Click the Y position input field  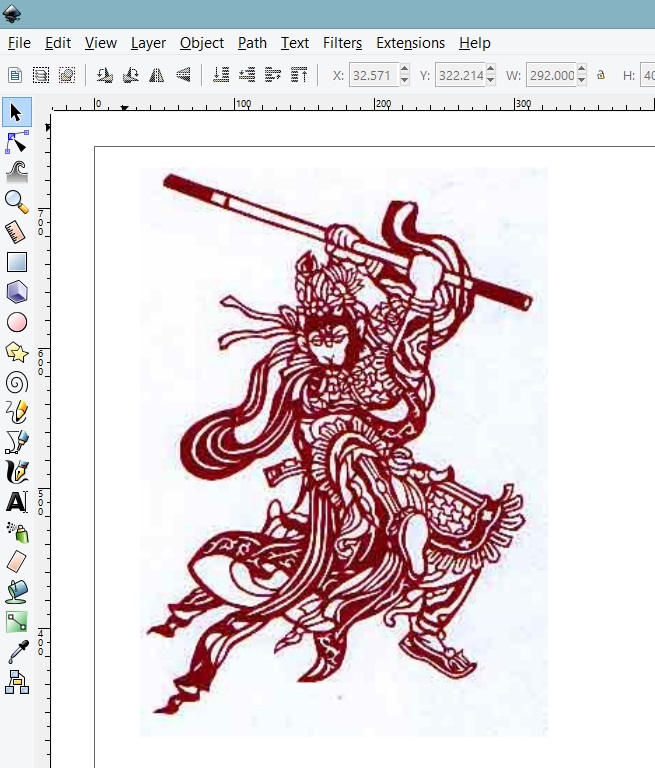461,75
